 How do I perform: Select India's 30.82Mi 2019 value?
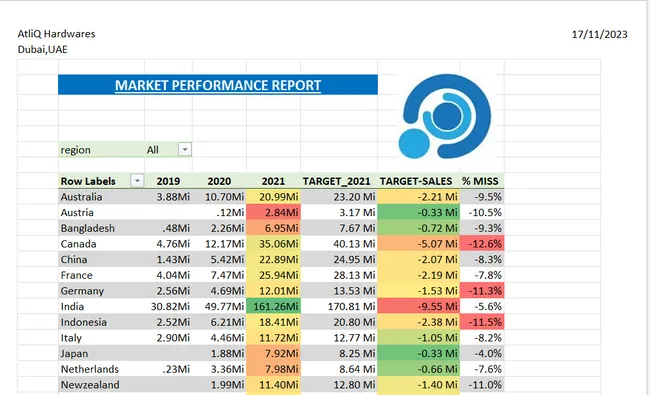tap(170, 306)
